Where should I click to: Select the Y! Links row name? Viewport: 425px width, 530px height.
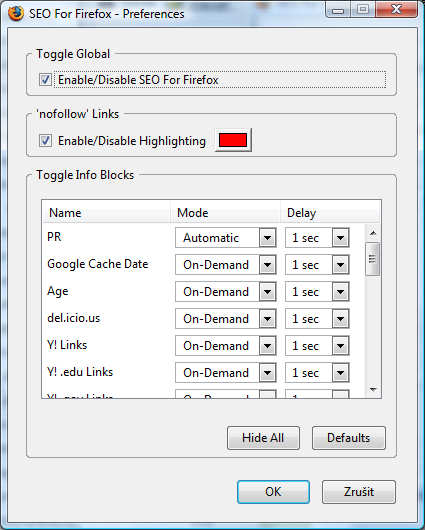point(67,345)
